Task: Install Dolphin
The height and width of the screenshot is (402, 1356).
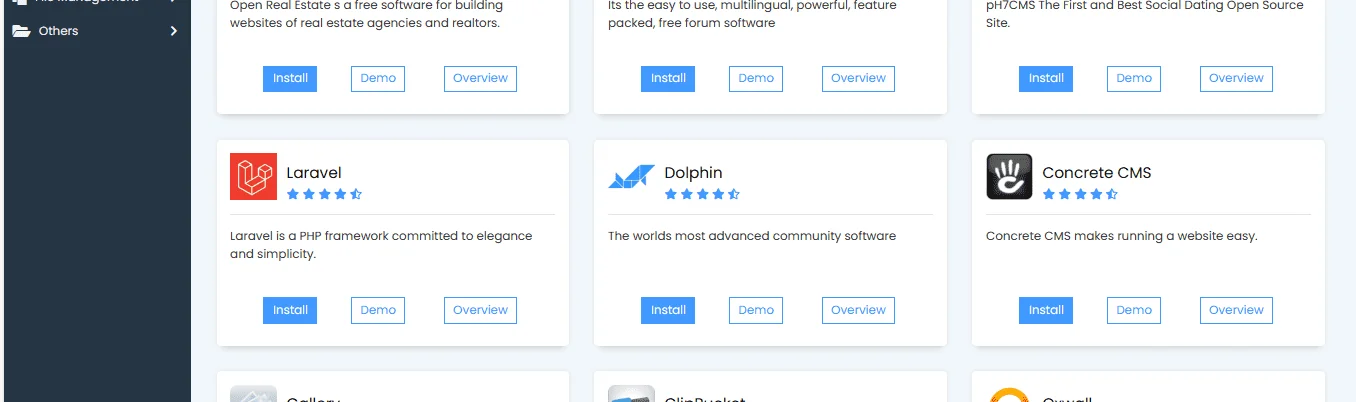Action: (668, 310)
